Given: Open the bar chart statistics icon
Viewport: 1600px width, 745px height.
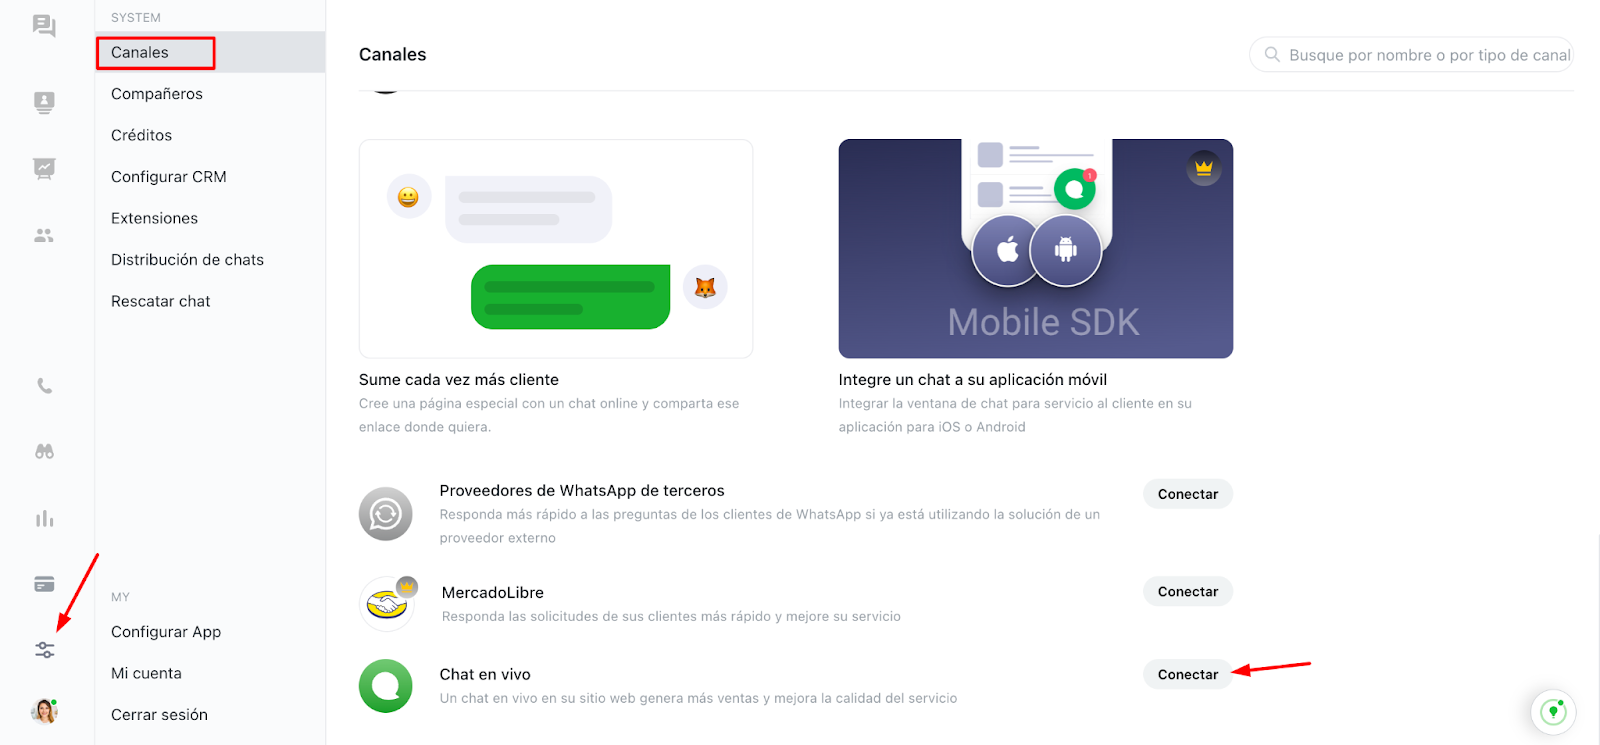Looking at the screenshot, I should click(44, 518).
